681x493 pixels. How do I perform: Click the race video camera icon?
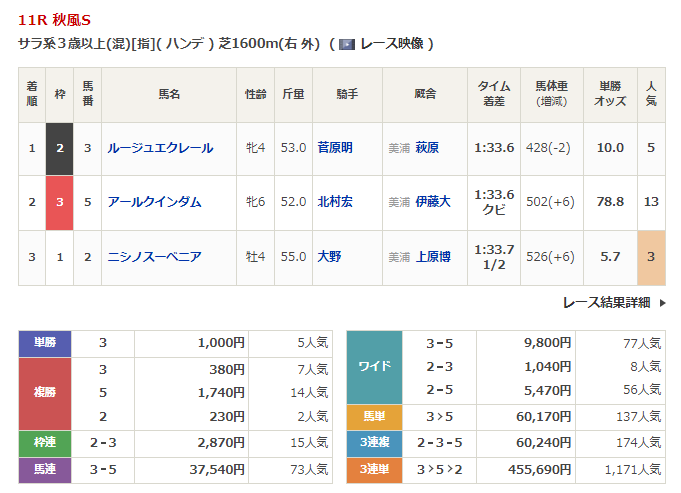[x=347, y=44]
